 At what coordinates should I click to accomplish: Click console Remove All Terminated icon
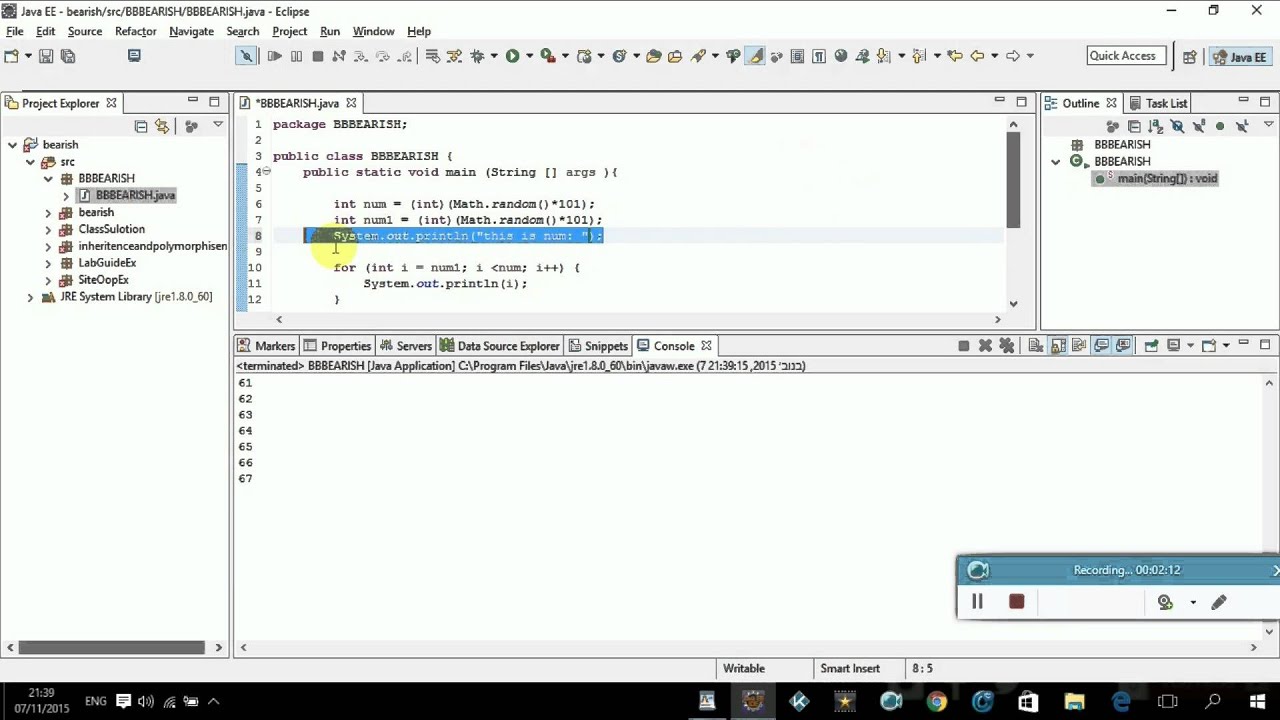tap(1007, 346)
